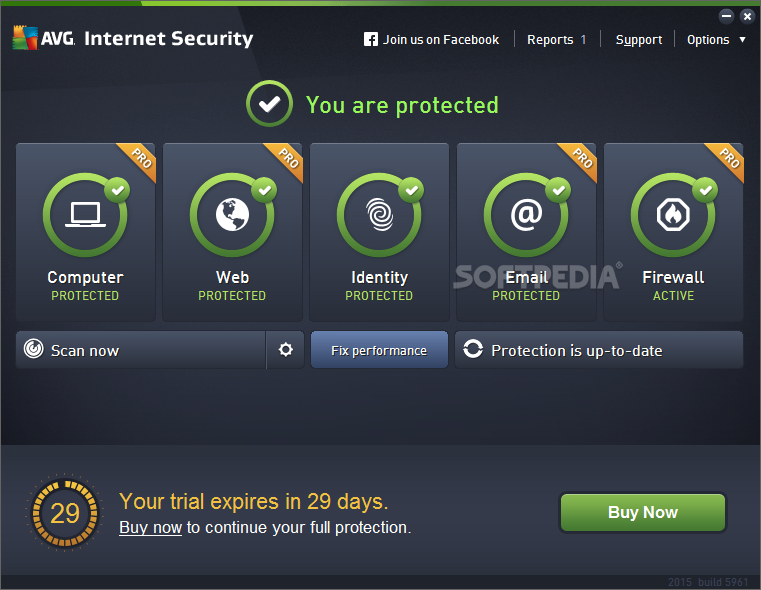Click the update refresh arrows icon
Viewport: 761px width, 590px height.
473,350
